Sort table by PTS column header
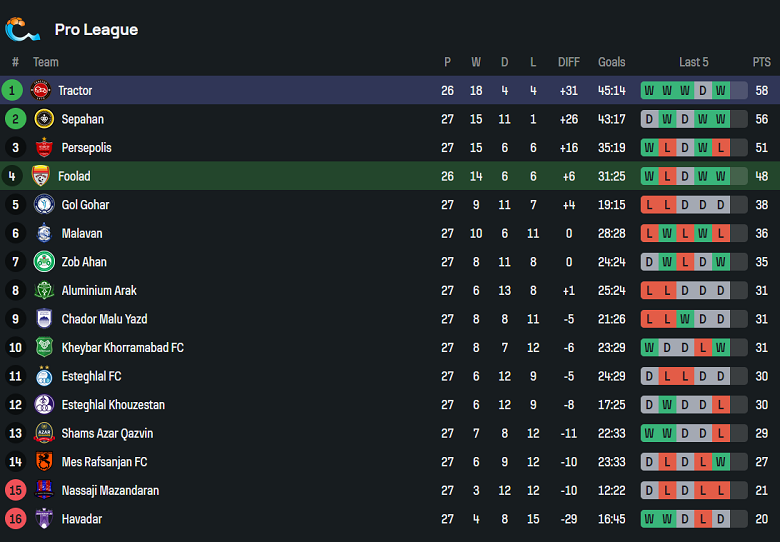This screenshot has height=542, width=780. (762, 62)
